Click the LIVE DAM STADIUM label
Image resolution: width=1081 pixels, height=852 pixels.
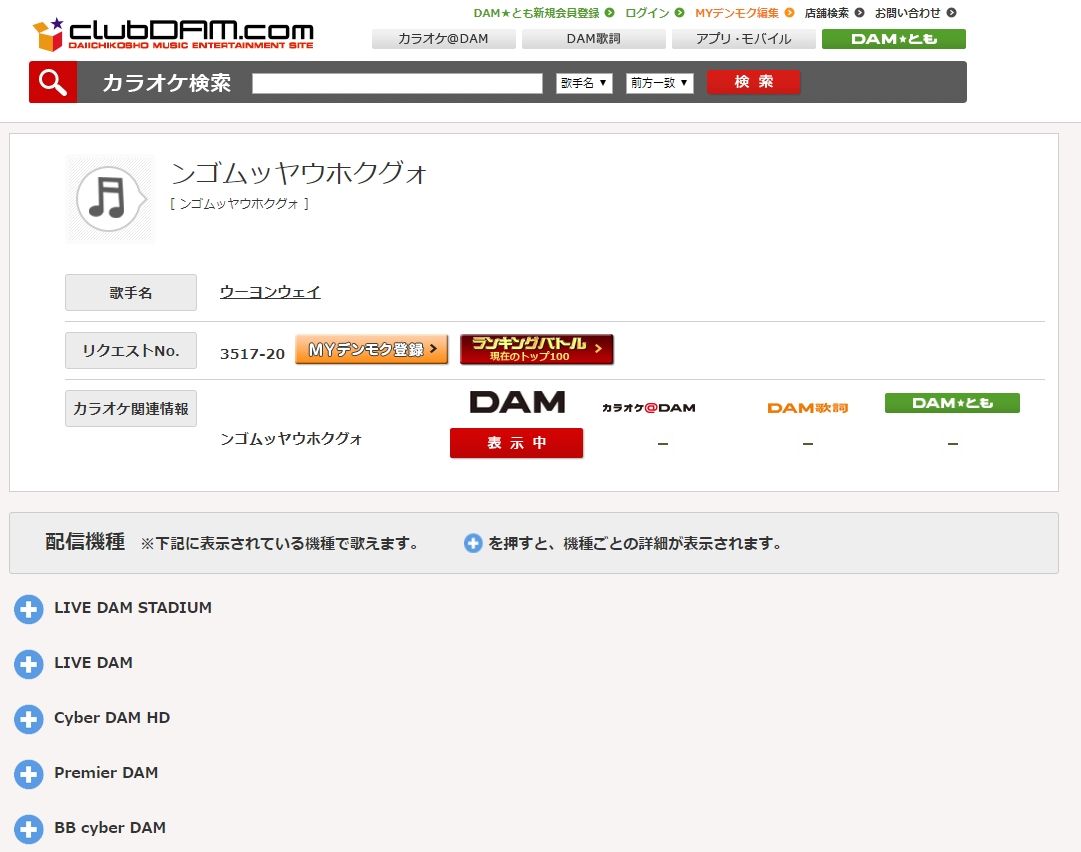tap(133, 607)
